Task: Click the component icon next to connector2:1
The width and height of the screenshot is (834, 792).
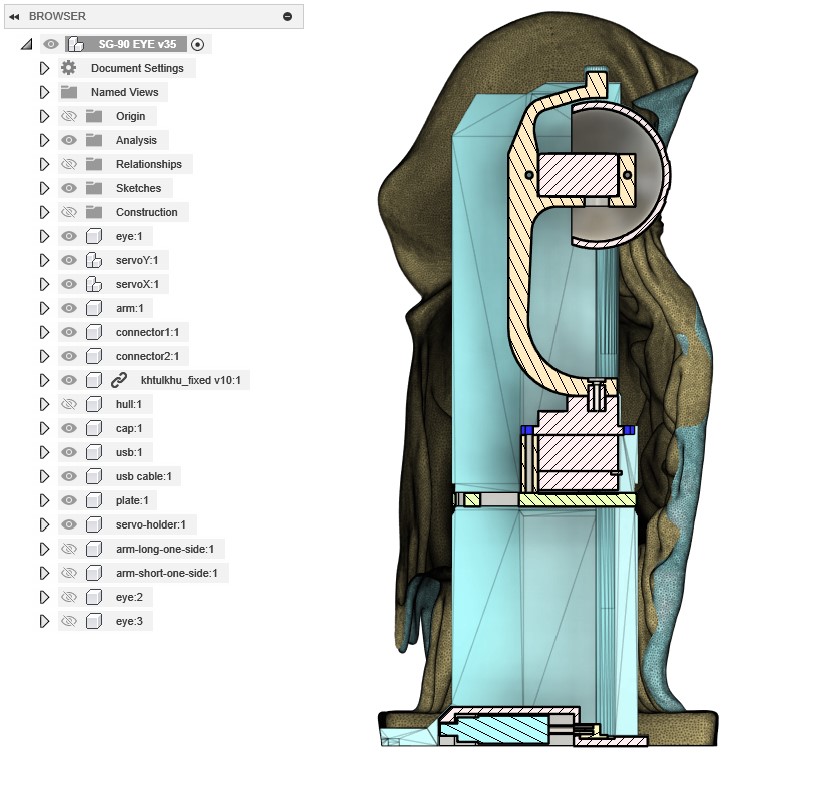Action: [92, 356]
